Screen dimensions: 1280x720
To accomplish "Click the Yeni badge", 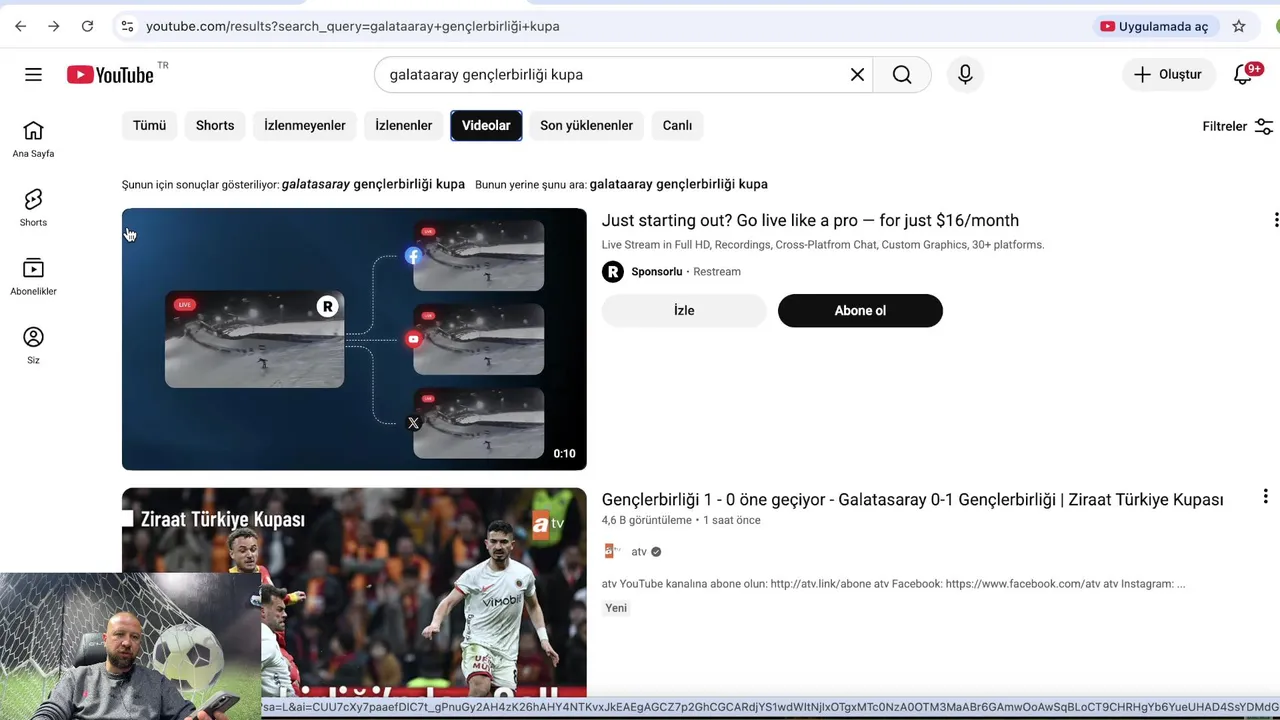I will pyautogui.click(x=616, y=608).
